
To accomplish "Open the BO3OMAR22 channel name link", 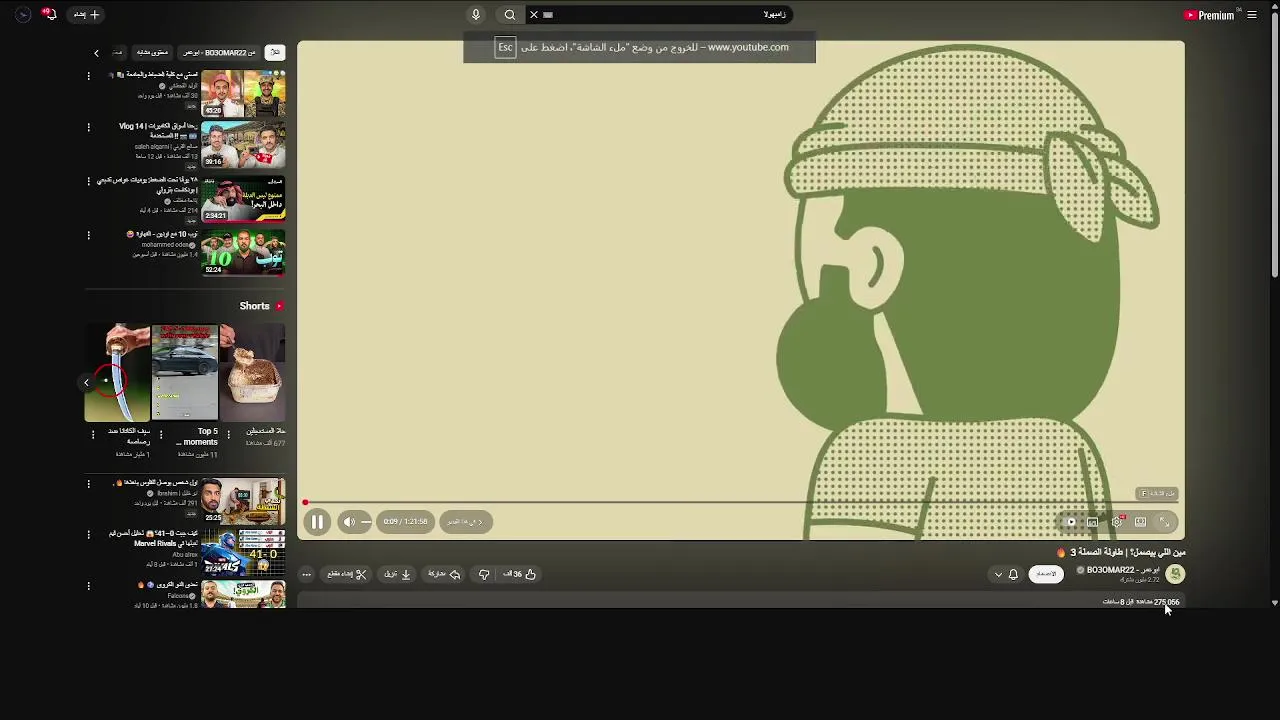I will tap(1123, 570).
